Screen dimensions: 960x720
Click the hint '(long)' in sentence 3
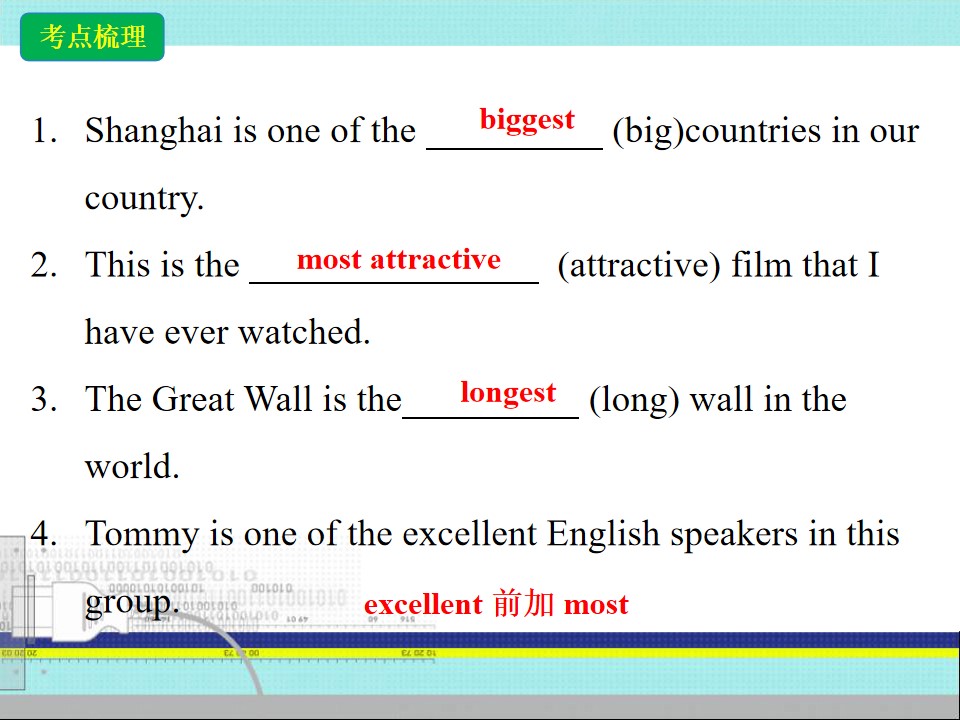coord(634,400)
